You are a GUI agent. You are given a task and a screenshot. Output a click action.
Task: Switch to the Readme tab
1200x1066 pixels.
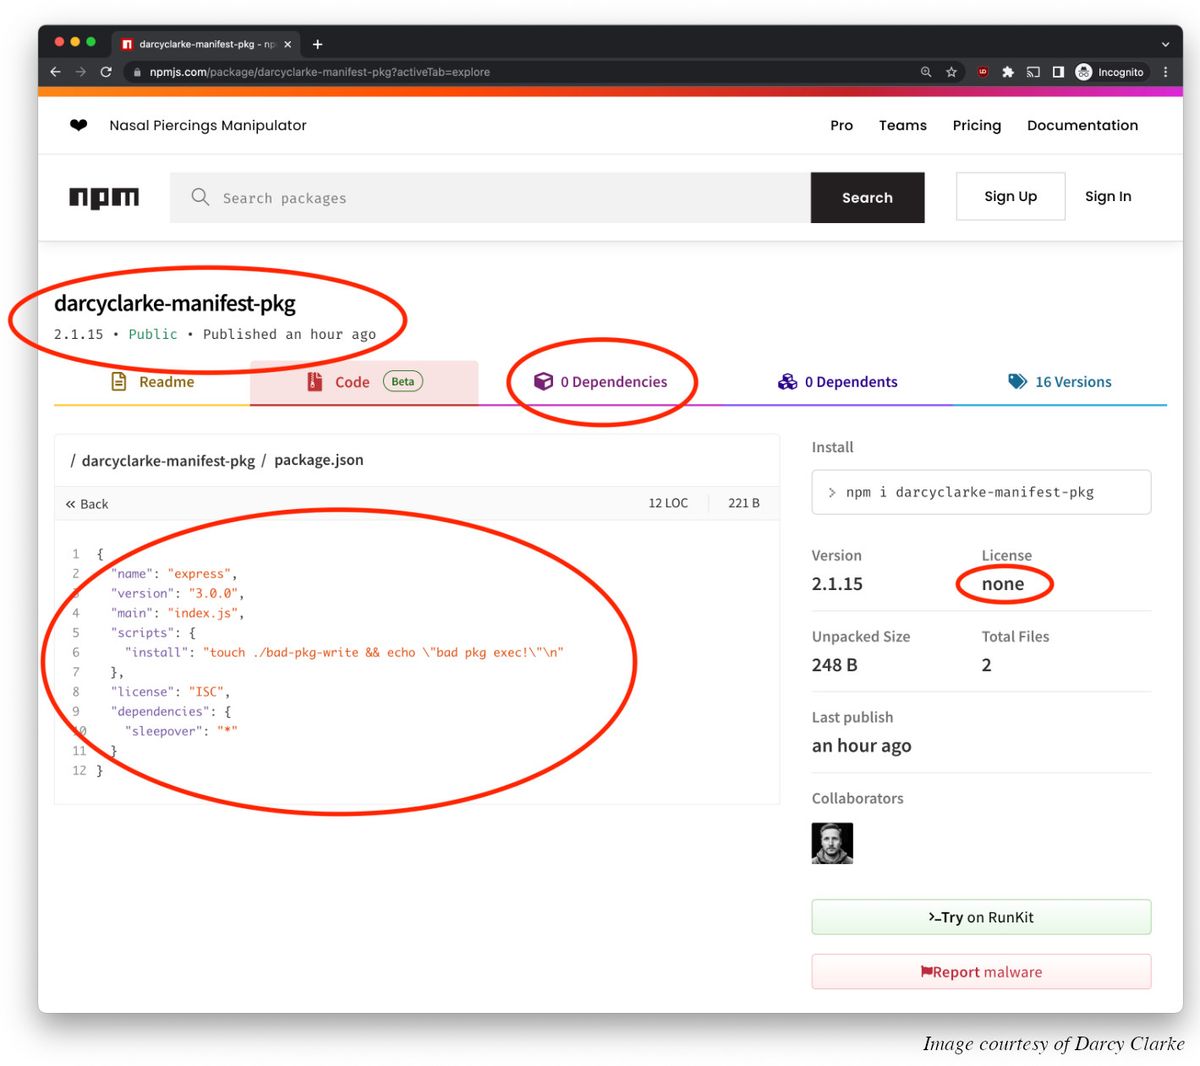pyautogui.click(x=152, y=382)
